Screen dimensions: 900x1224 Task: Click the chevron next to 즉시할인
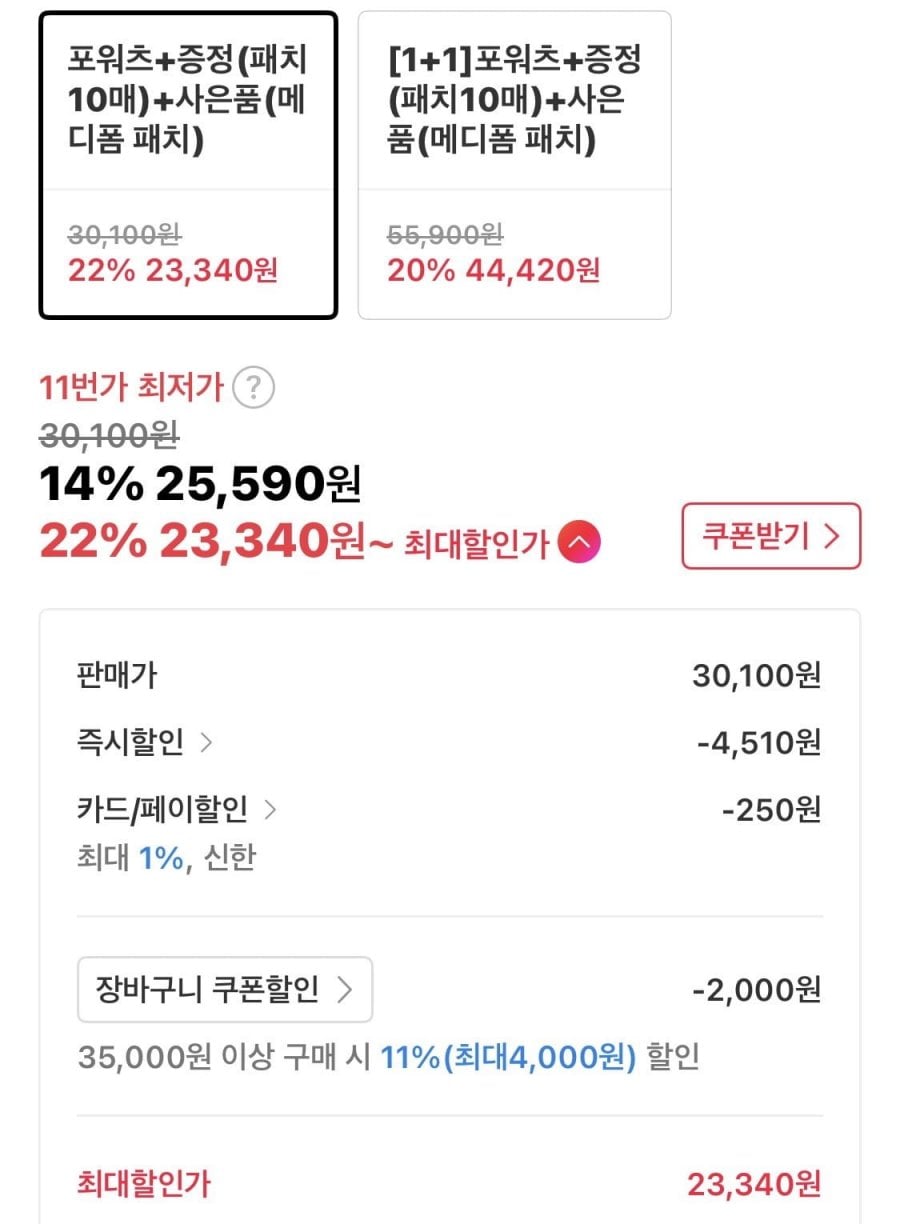(206, 742)
